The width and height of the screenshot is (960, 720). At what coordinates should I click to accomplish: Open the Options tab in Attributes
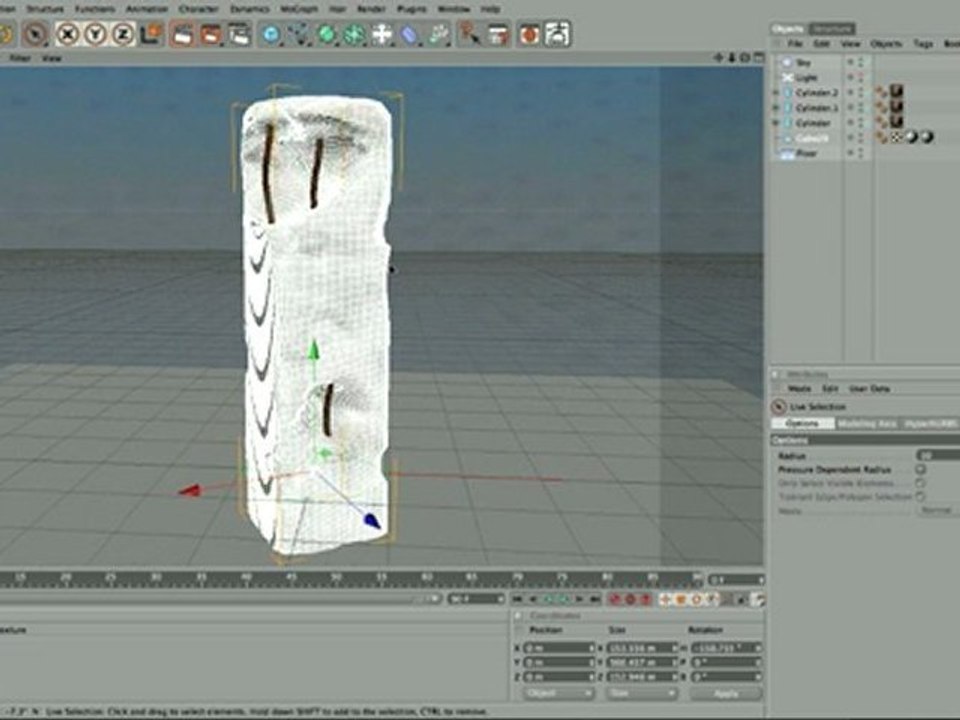[x=802, y=424]
